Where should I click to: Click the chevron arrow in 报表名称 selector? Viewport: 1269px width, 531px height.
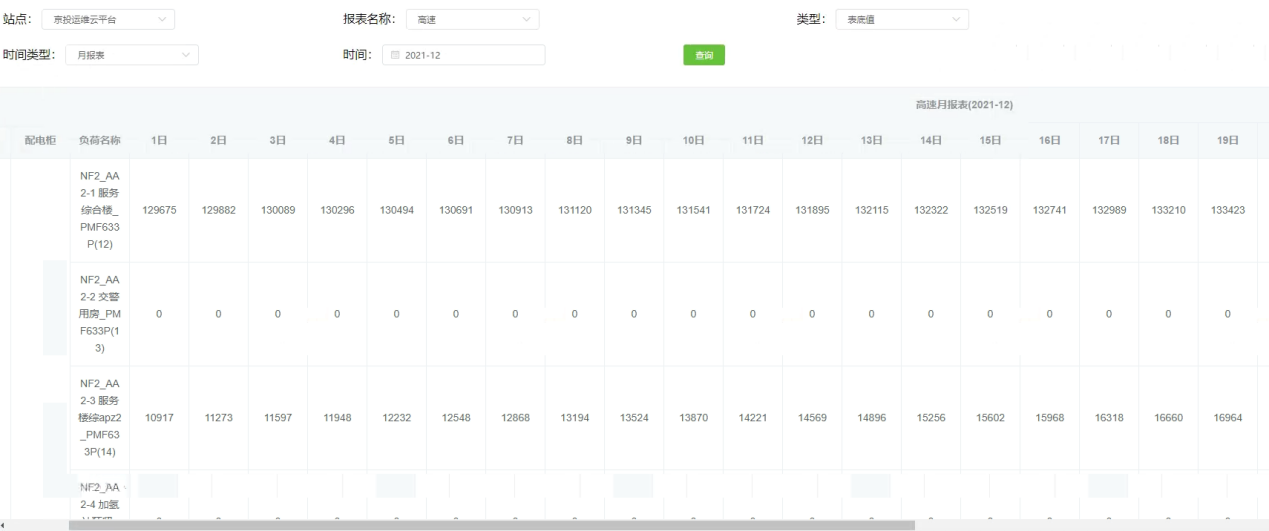pyautogui.click(x=527, y=19)
